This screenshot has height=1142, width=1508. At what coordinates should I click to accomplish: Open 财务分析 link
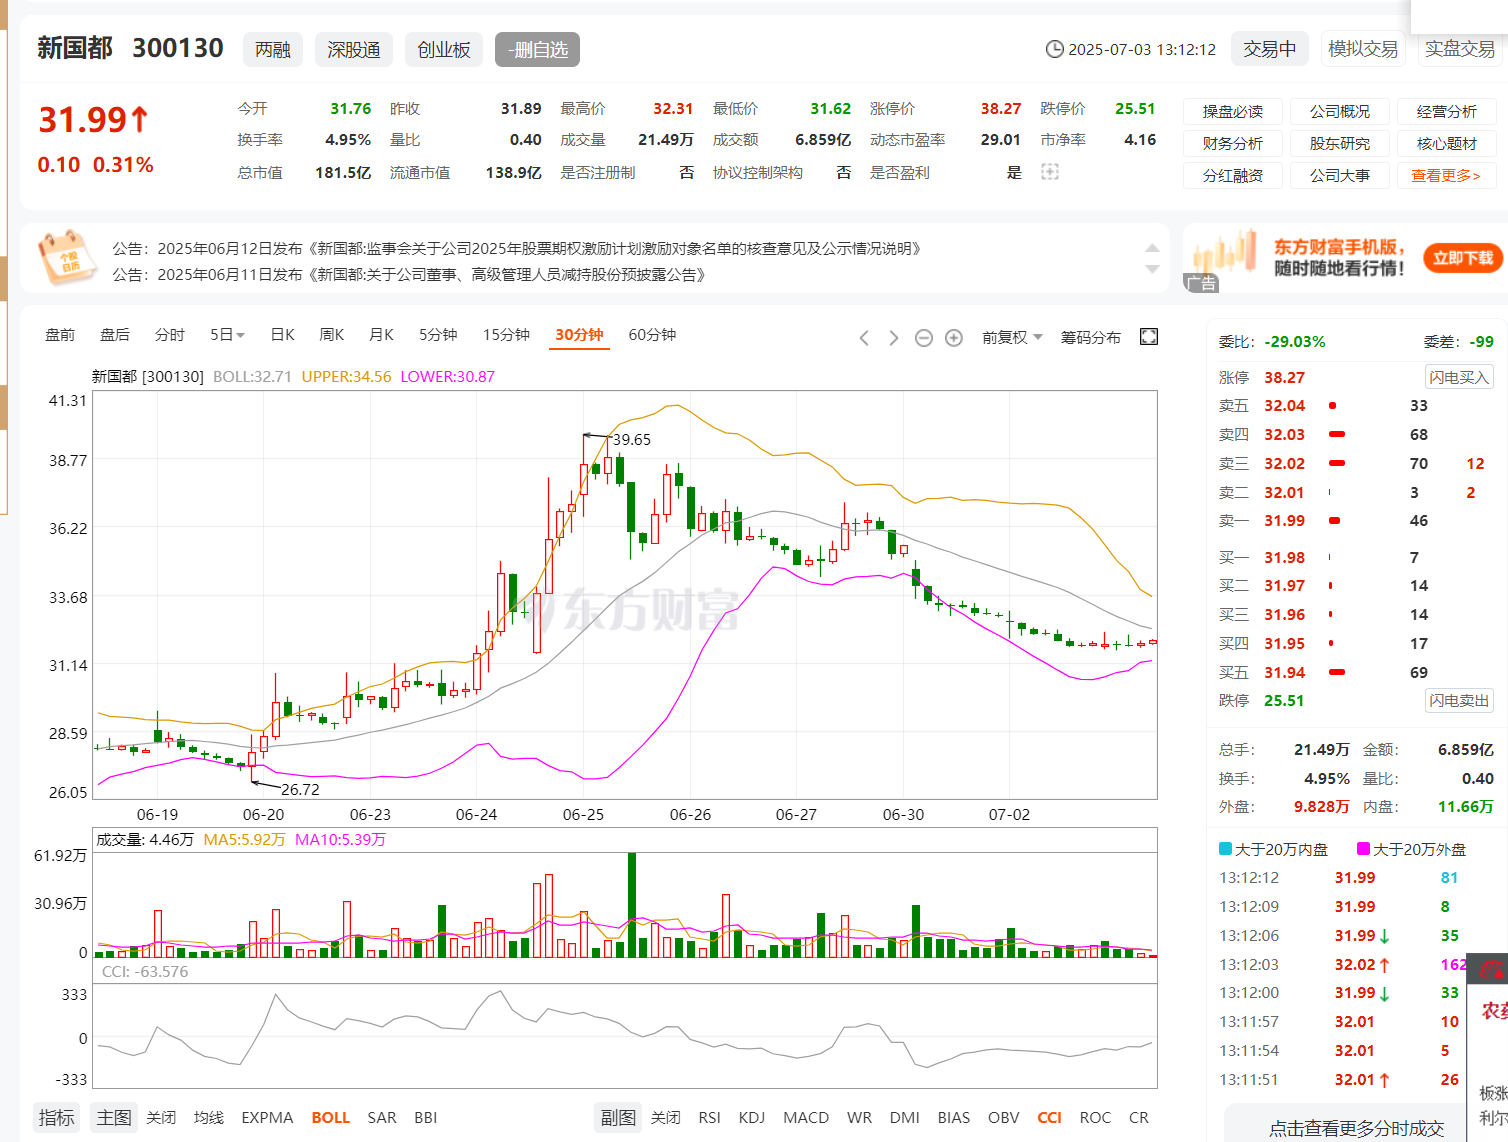coord(1233,144)
